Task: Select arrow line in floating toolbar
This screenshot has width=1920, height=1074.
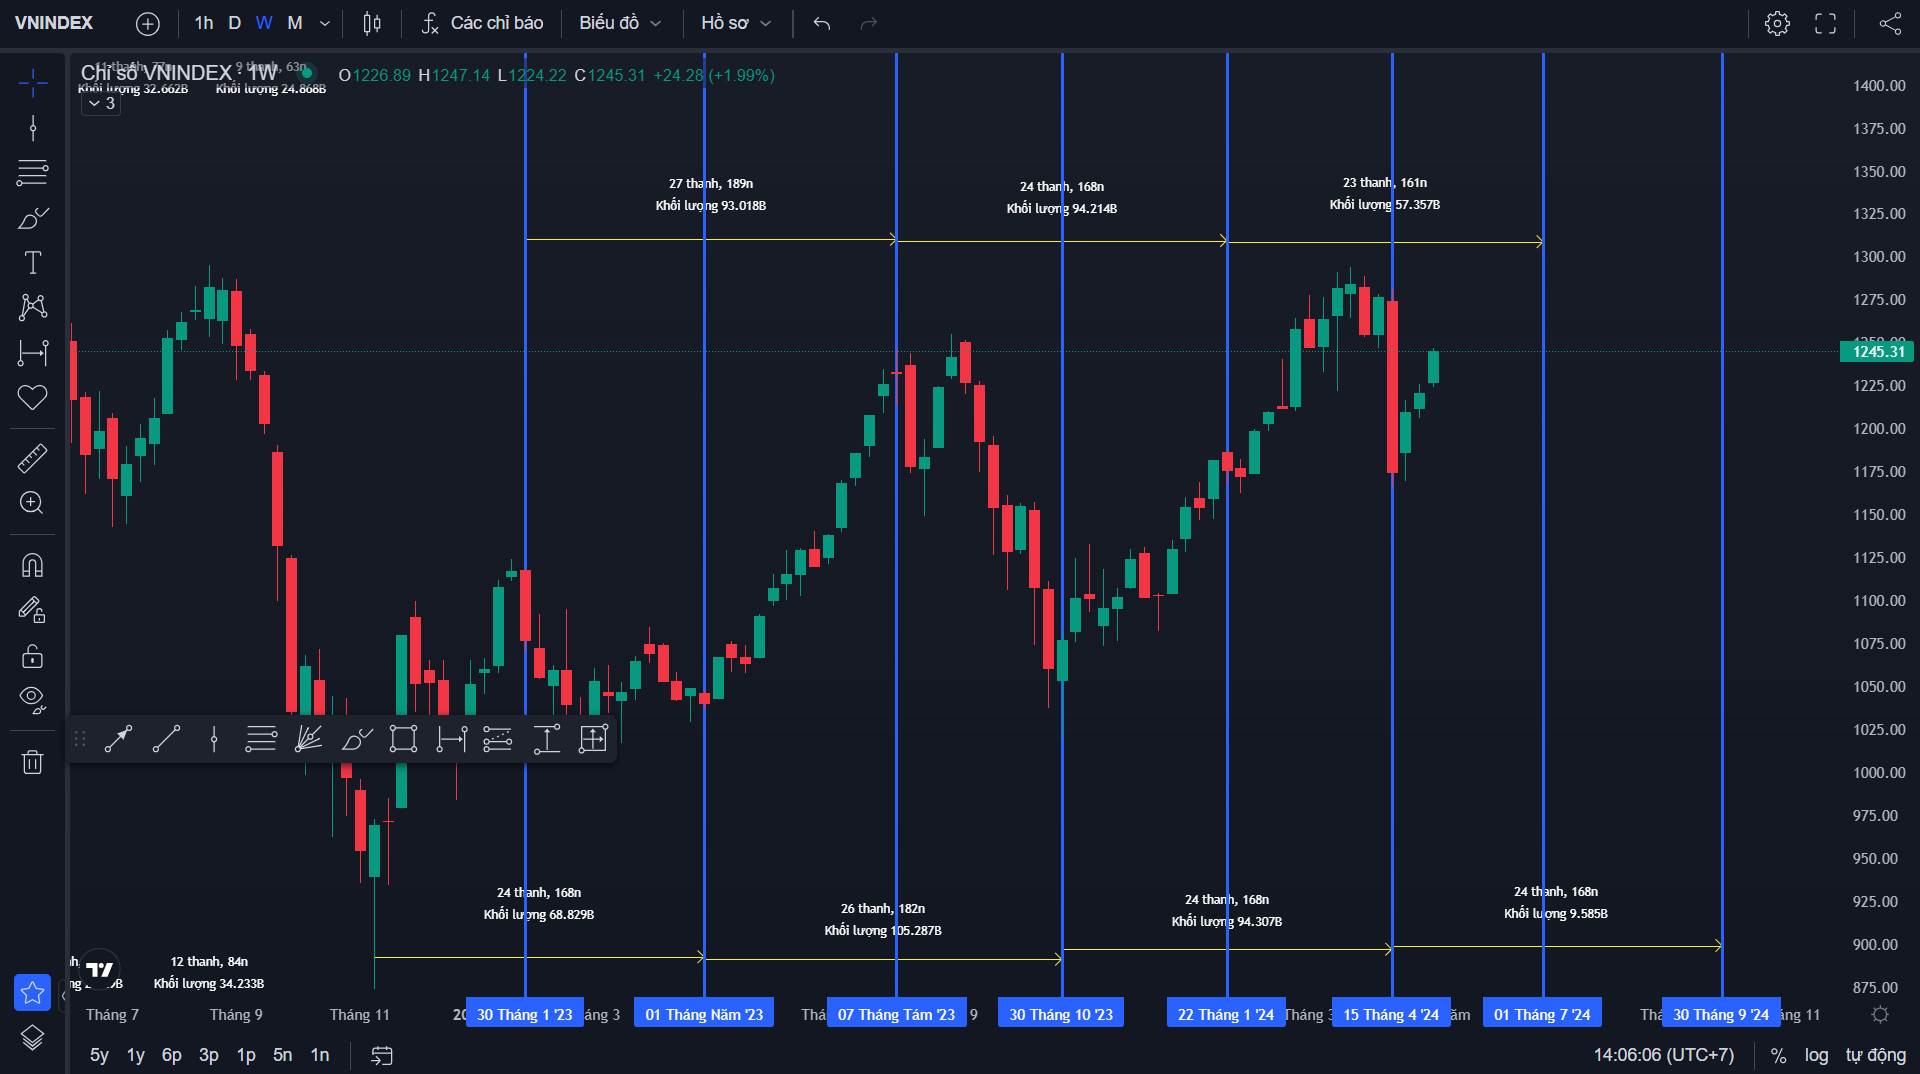Action: tap(118, 739)
